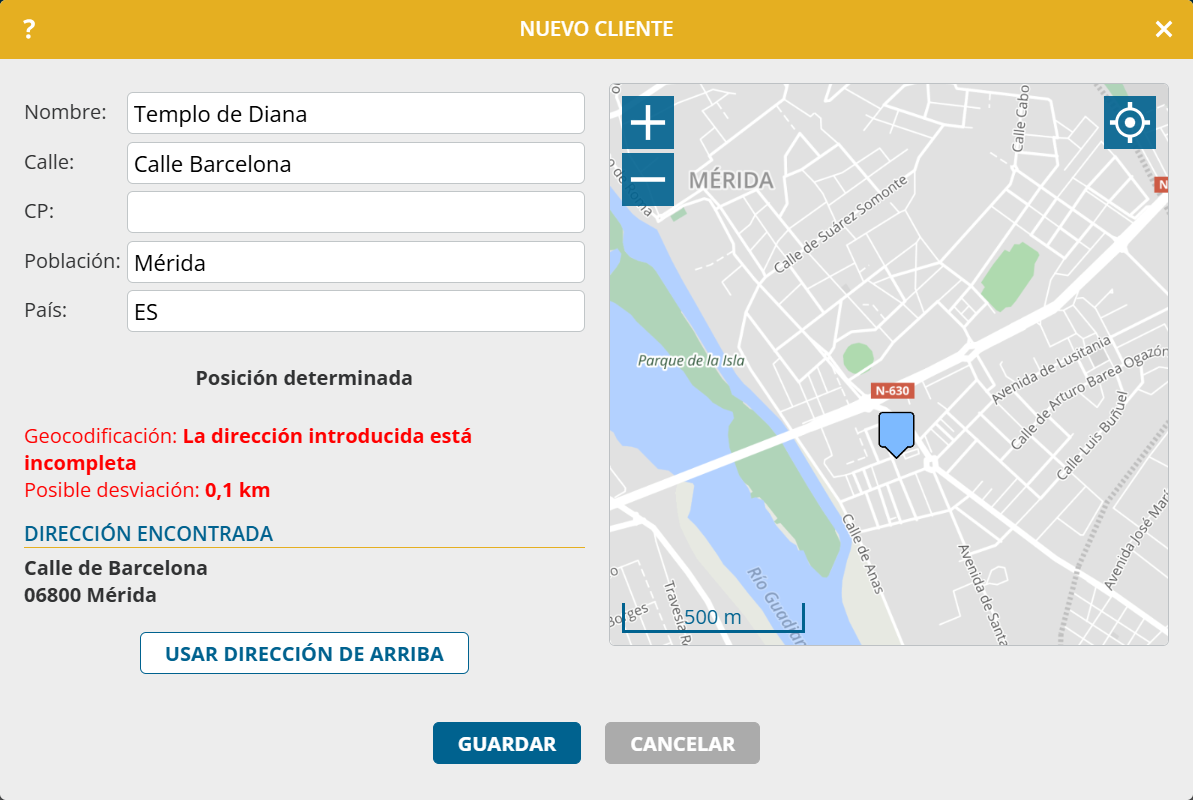Click into the País field
This screenshot has height=800, width=1193.
(x=355, y=311)
